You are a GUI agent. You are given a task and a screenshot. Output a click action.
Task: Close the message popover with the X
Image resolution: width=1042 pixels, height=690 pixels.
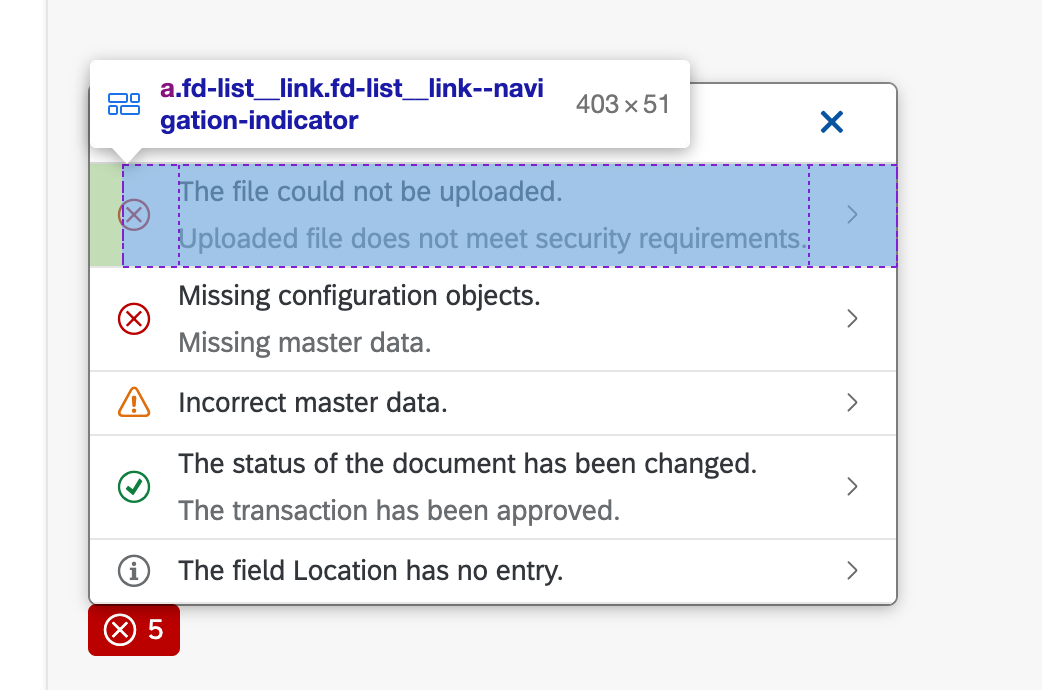tap(832, 122)
